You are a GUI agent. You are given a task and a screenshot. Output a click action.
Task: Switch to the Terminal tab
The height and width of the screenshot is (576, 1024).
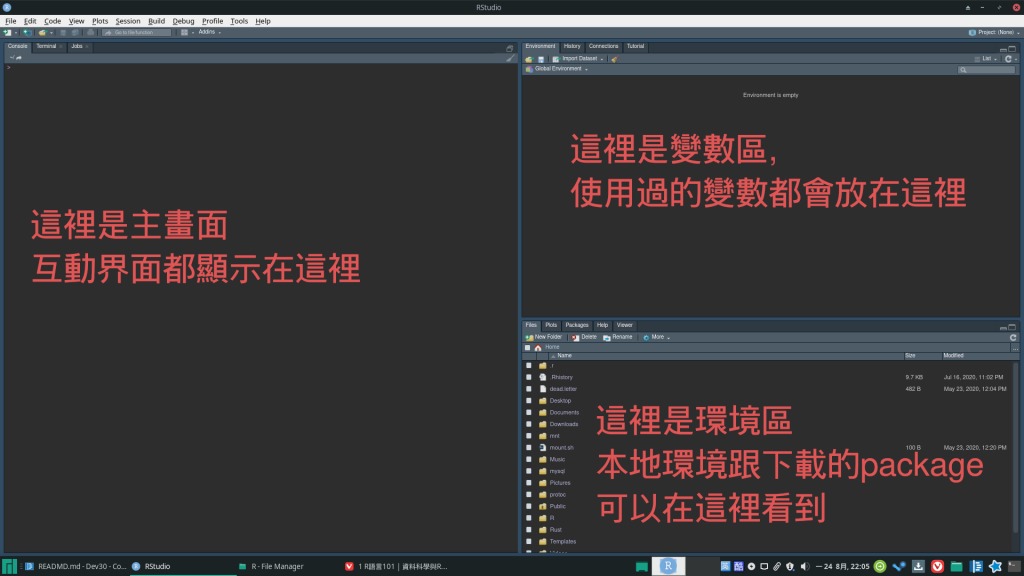click(x=46, y=46)
